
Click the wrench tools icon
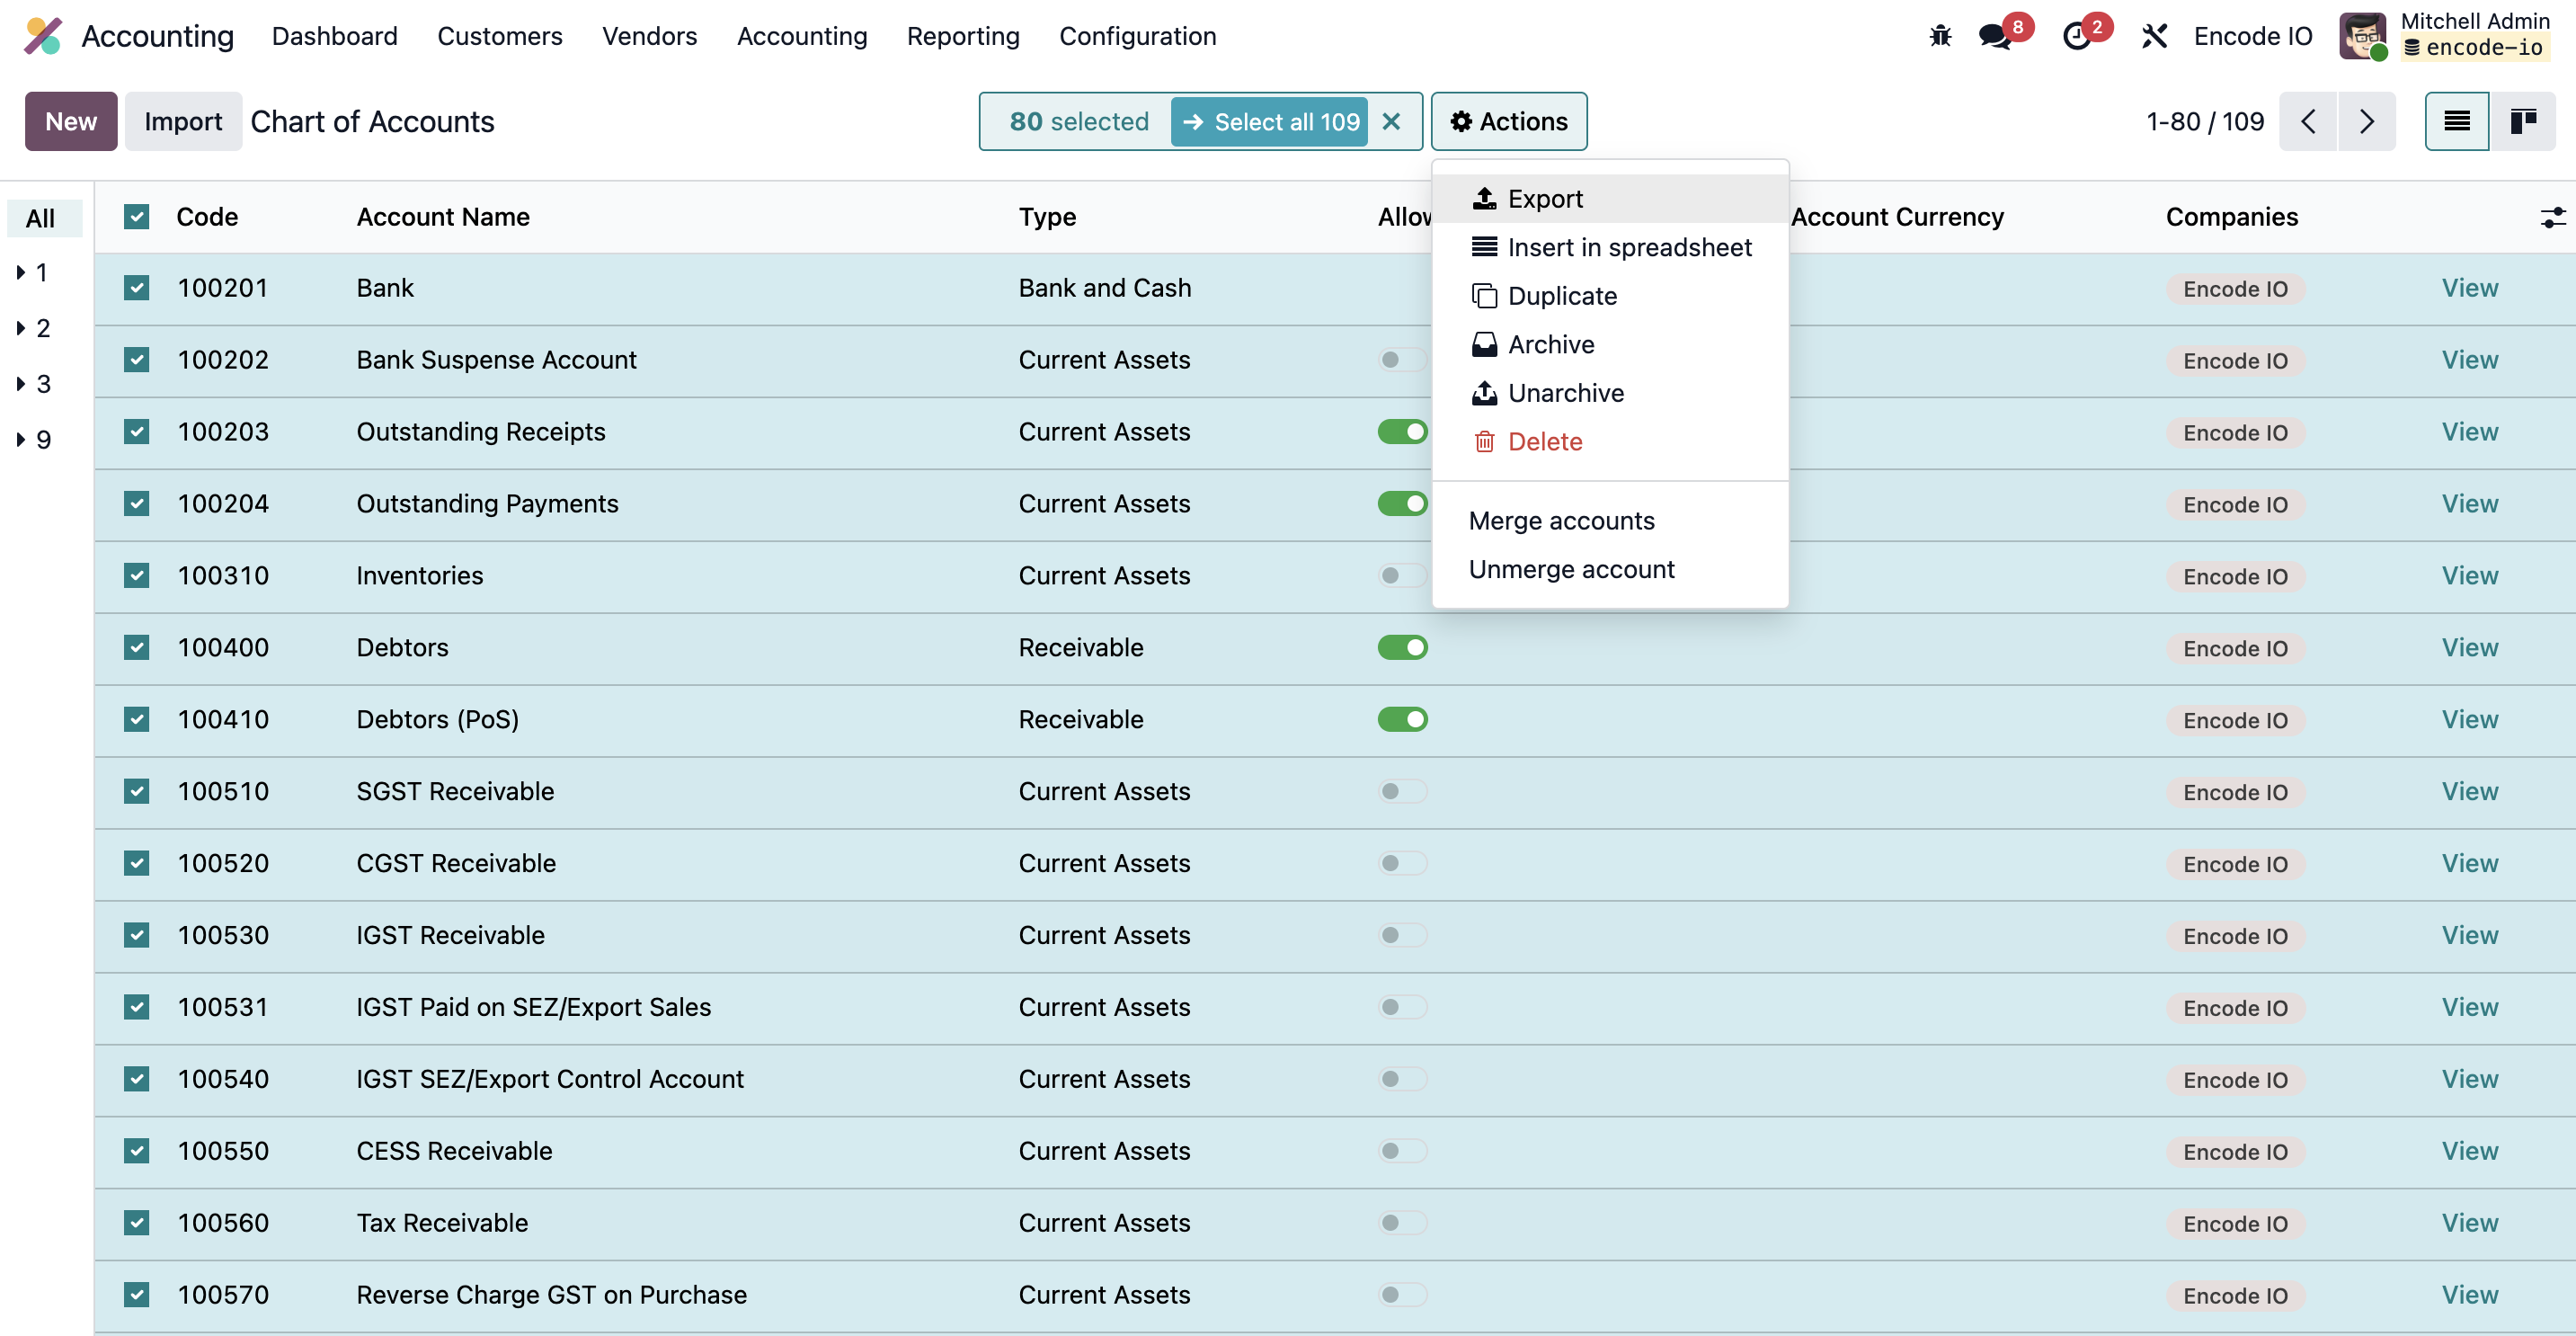[x=2154, y=36]
